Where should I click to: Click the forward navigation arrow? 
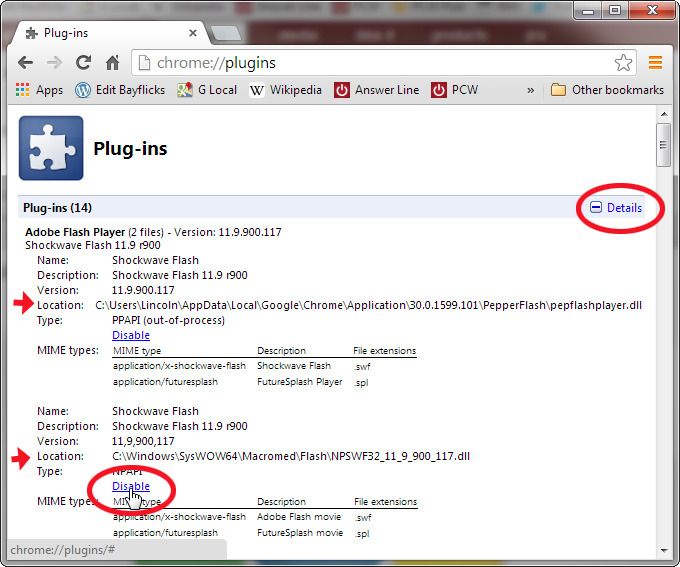54,63
